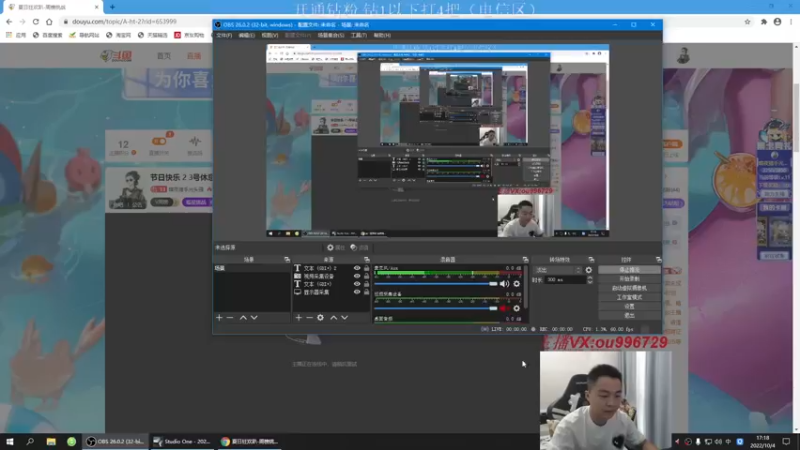Open source Properties button with gear
800x450 pixels.
(x=336, y=247)
